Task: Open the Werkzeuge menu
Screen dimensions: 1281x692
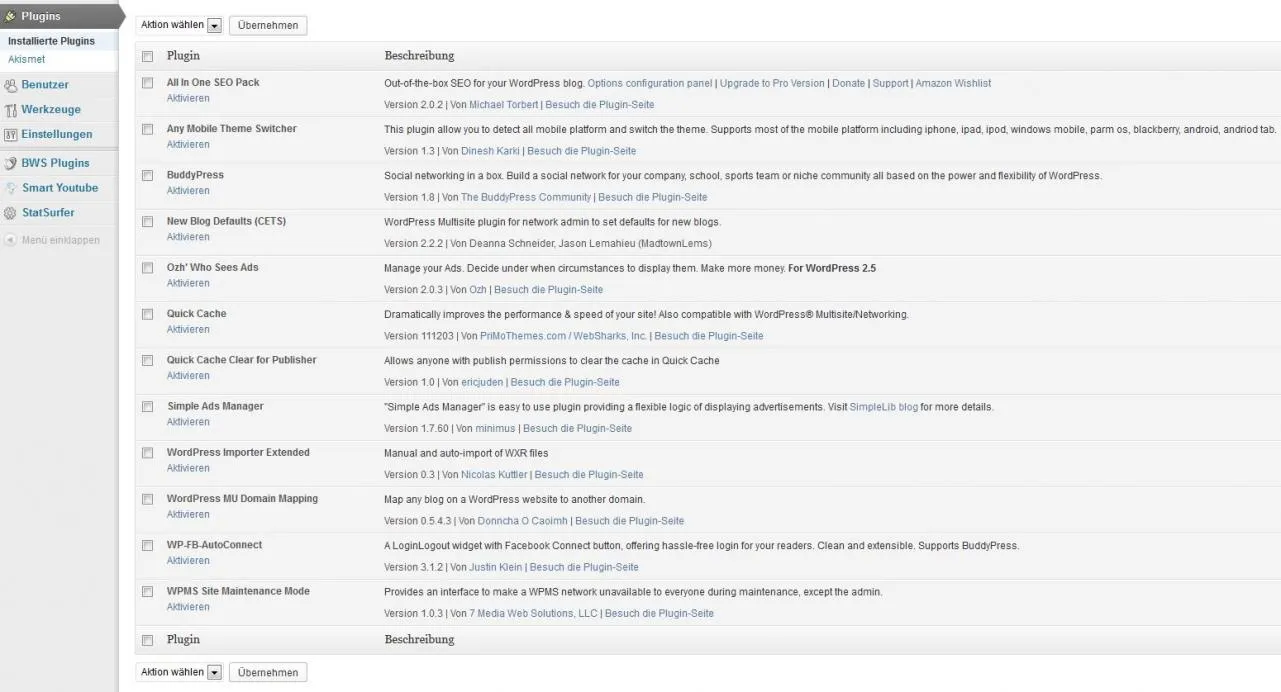Action: point(51,110)
